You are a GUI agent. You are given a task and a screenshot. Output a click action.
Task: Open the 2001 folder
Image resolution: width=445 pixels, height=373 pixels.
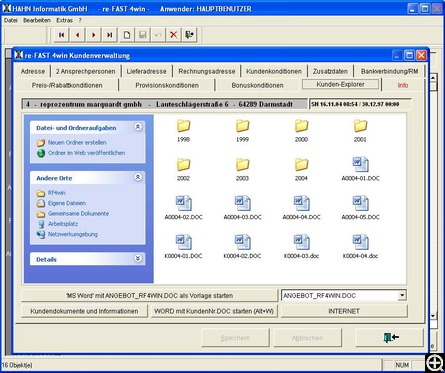click(360, 130)
